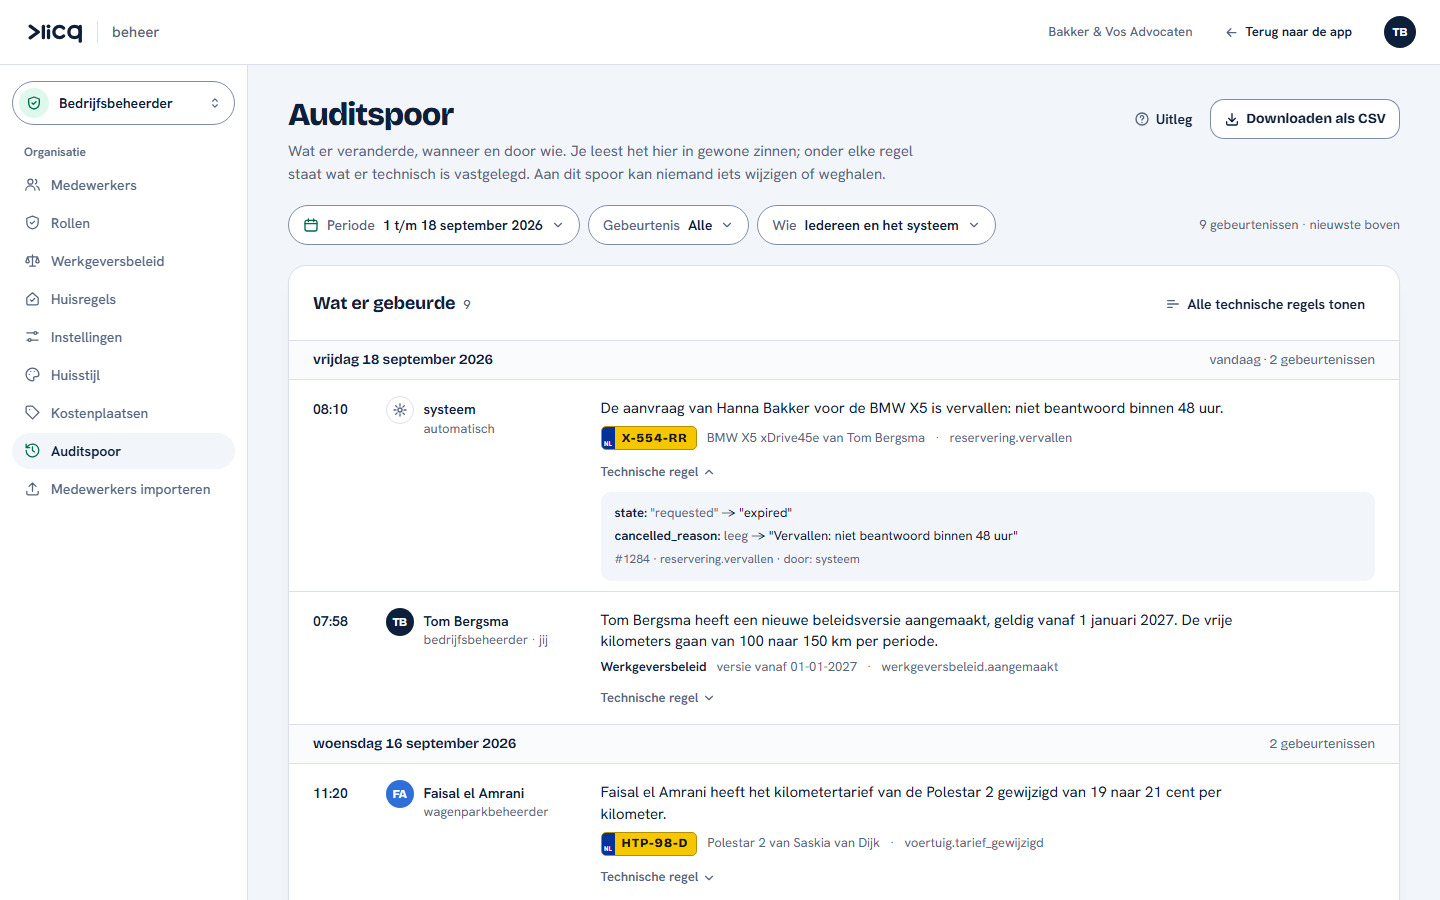Click the Auditspoor history icon
The height and width of the screenshot is (900, 1440).
33,451
